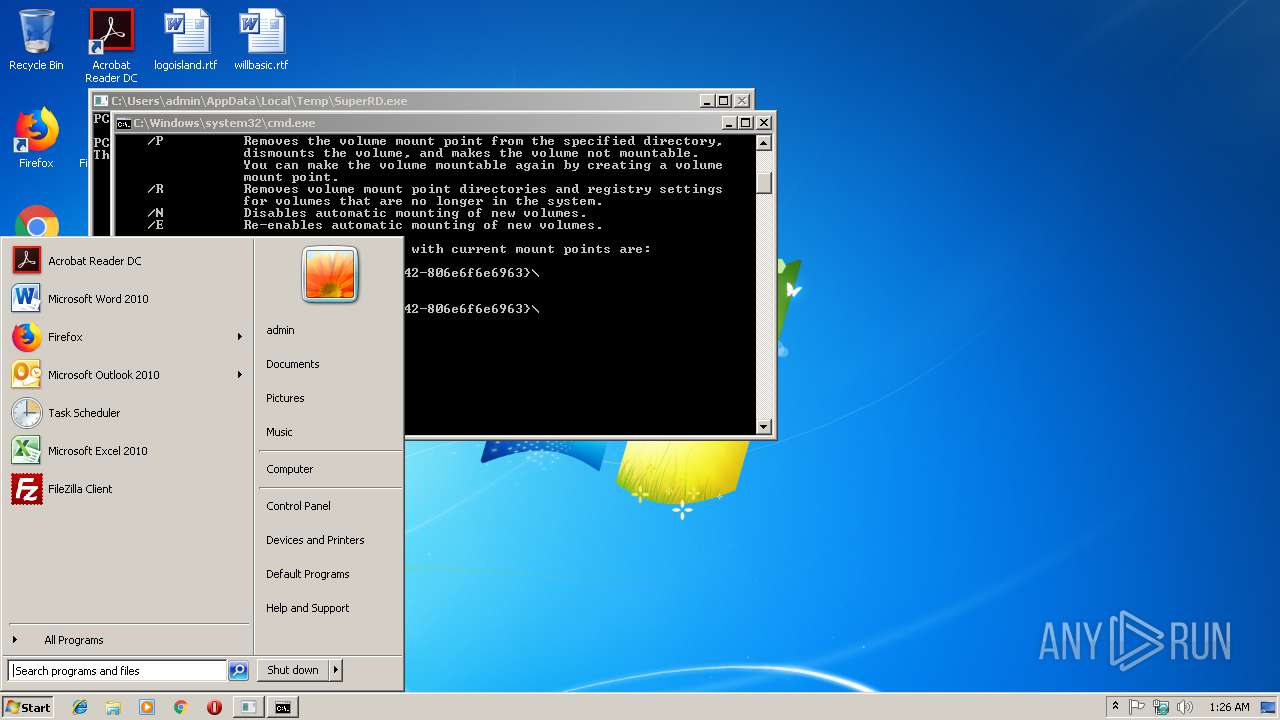Open Help and Support
The height and width of the screenshot is (720, 1280).
click(x=330, y=608)
